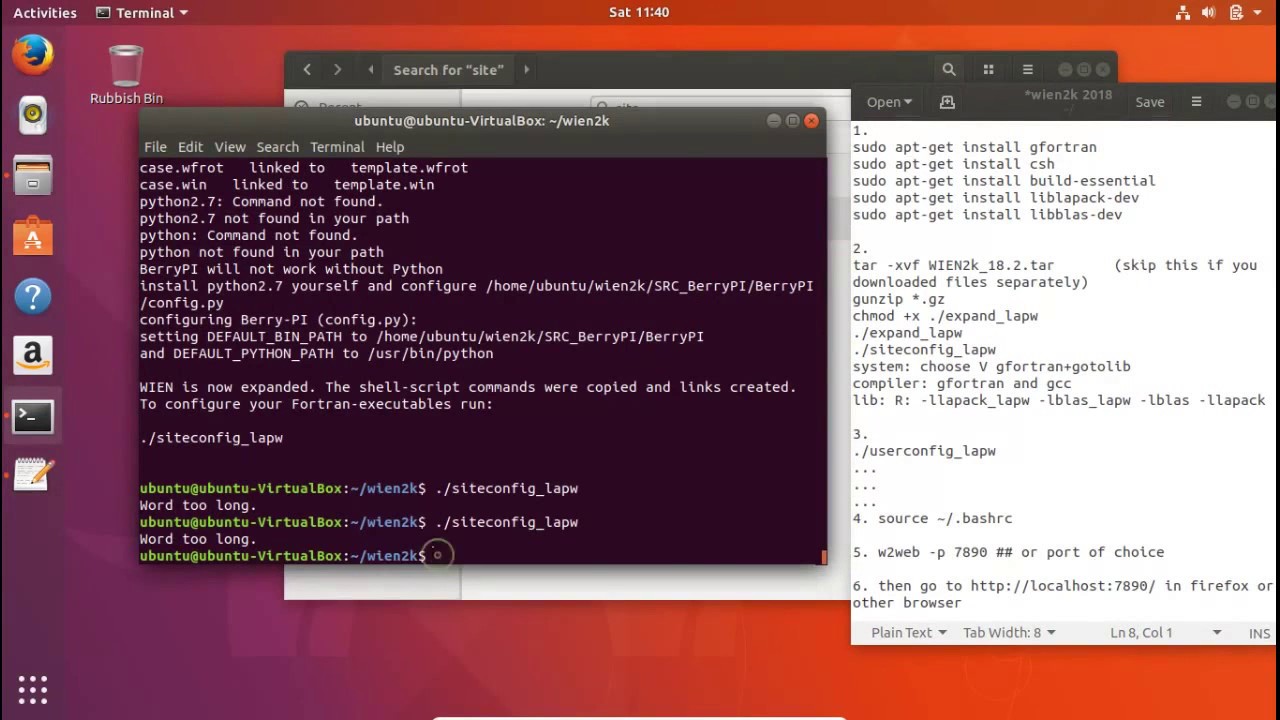Click "sudo apt-get install csh" line

click(953, 164)
